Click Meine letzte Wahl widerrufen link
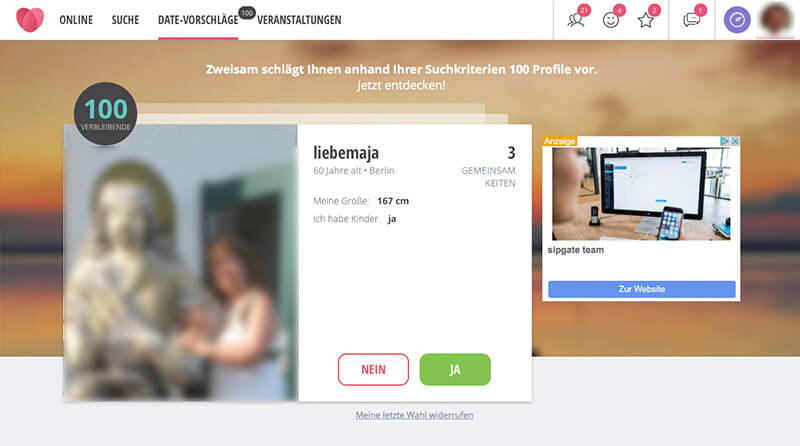The height and width of the screenshot is (446, 800). (414, 415)
